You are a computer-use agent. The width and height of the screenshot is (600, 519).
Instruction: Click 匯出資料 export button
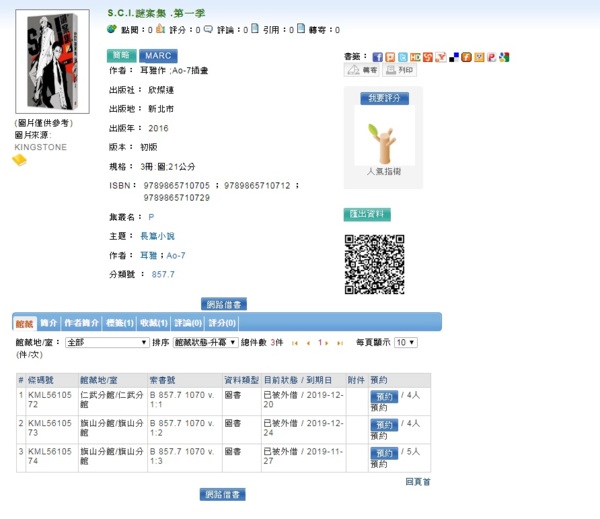coord(367,214)
